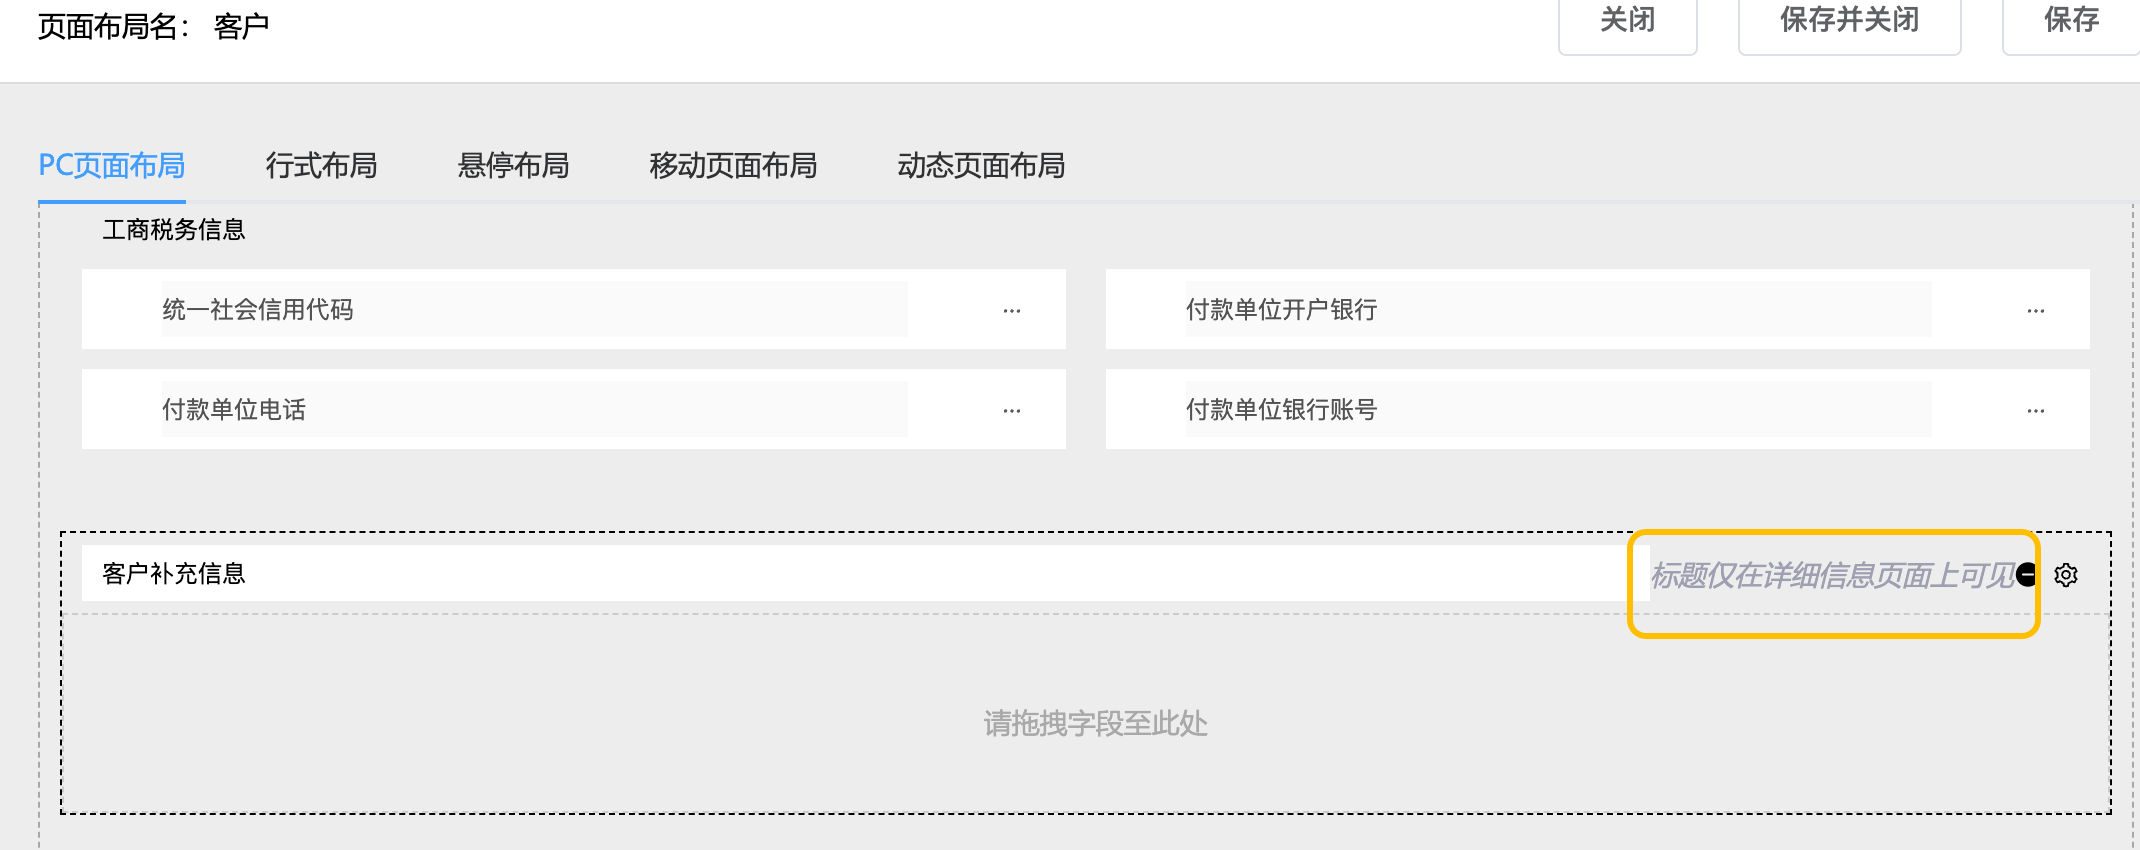The width and height of the screenshot is (2140, 850).
Task: Open settings gear for 客户补充信息 section
Action: [x=2066, y=575]
